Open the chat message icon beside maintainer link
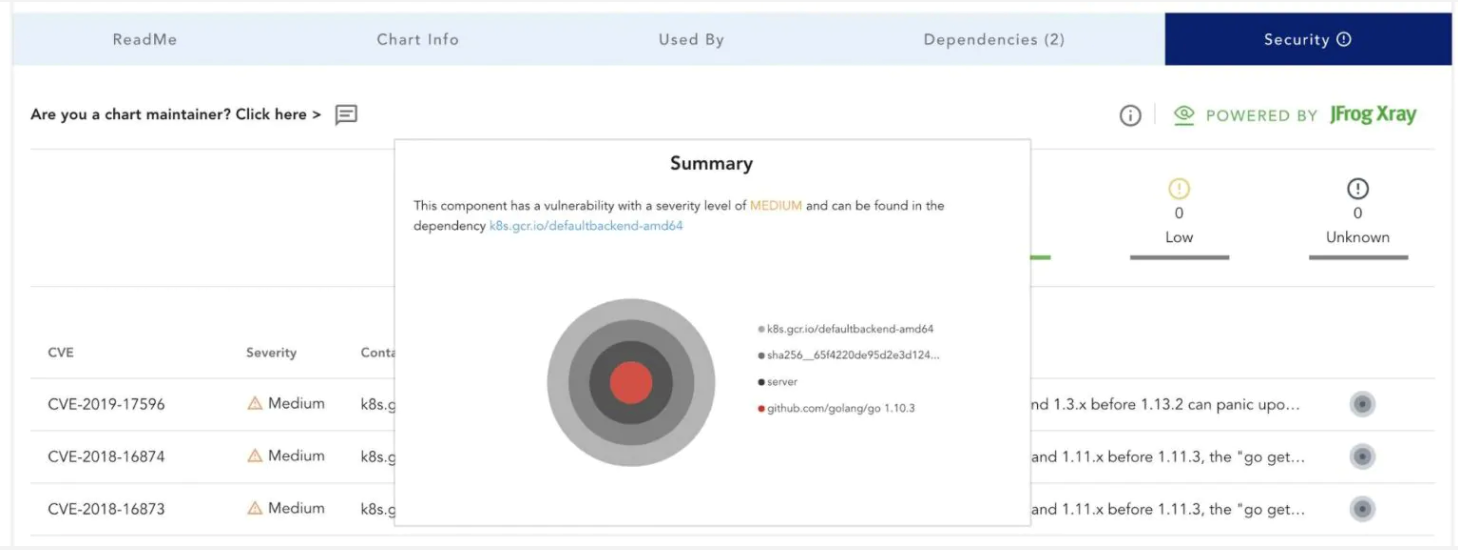The width and height of the screenshot is (1458, 550). pos(346,115)
